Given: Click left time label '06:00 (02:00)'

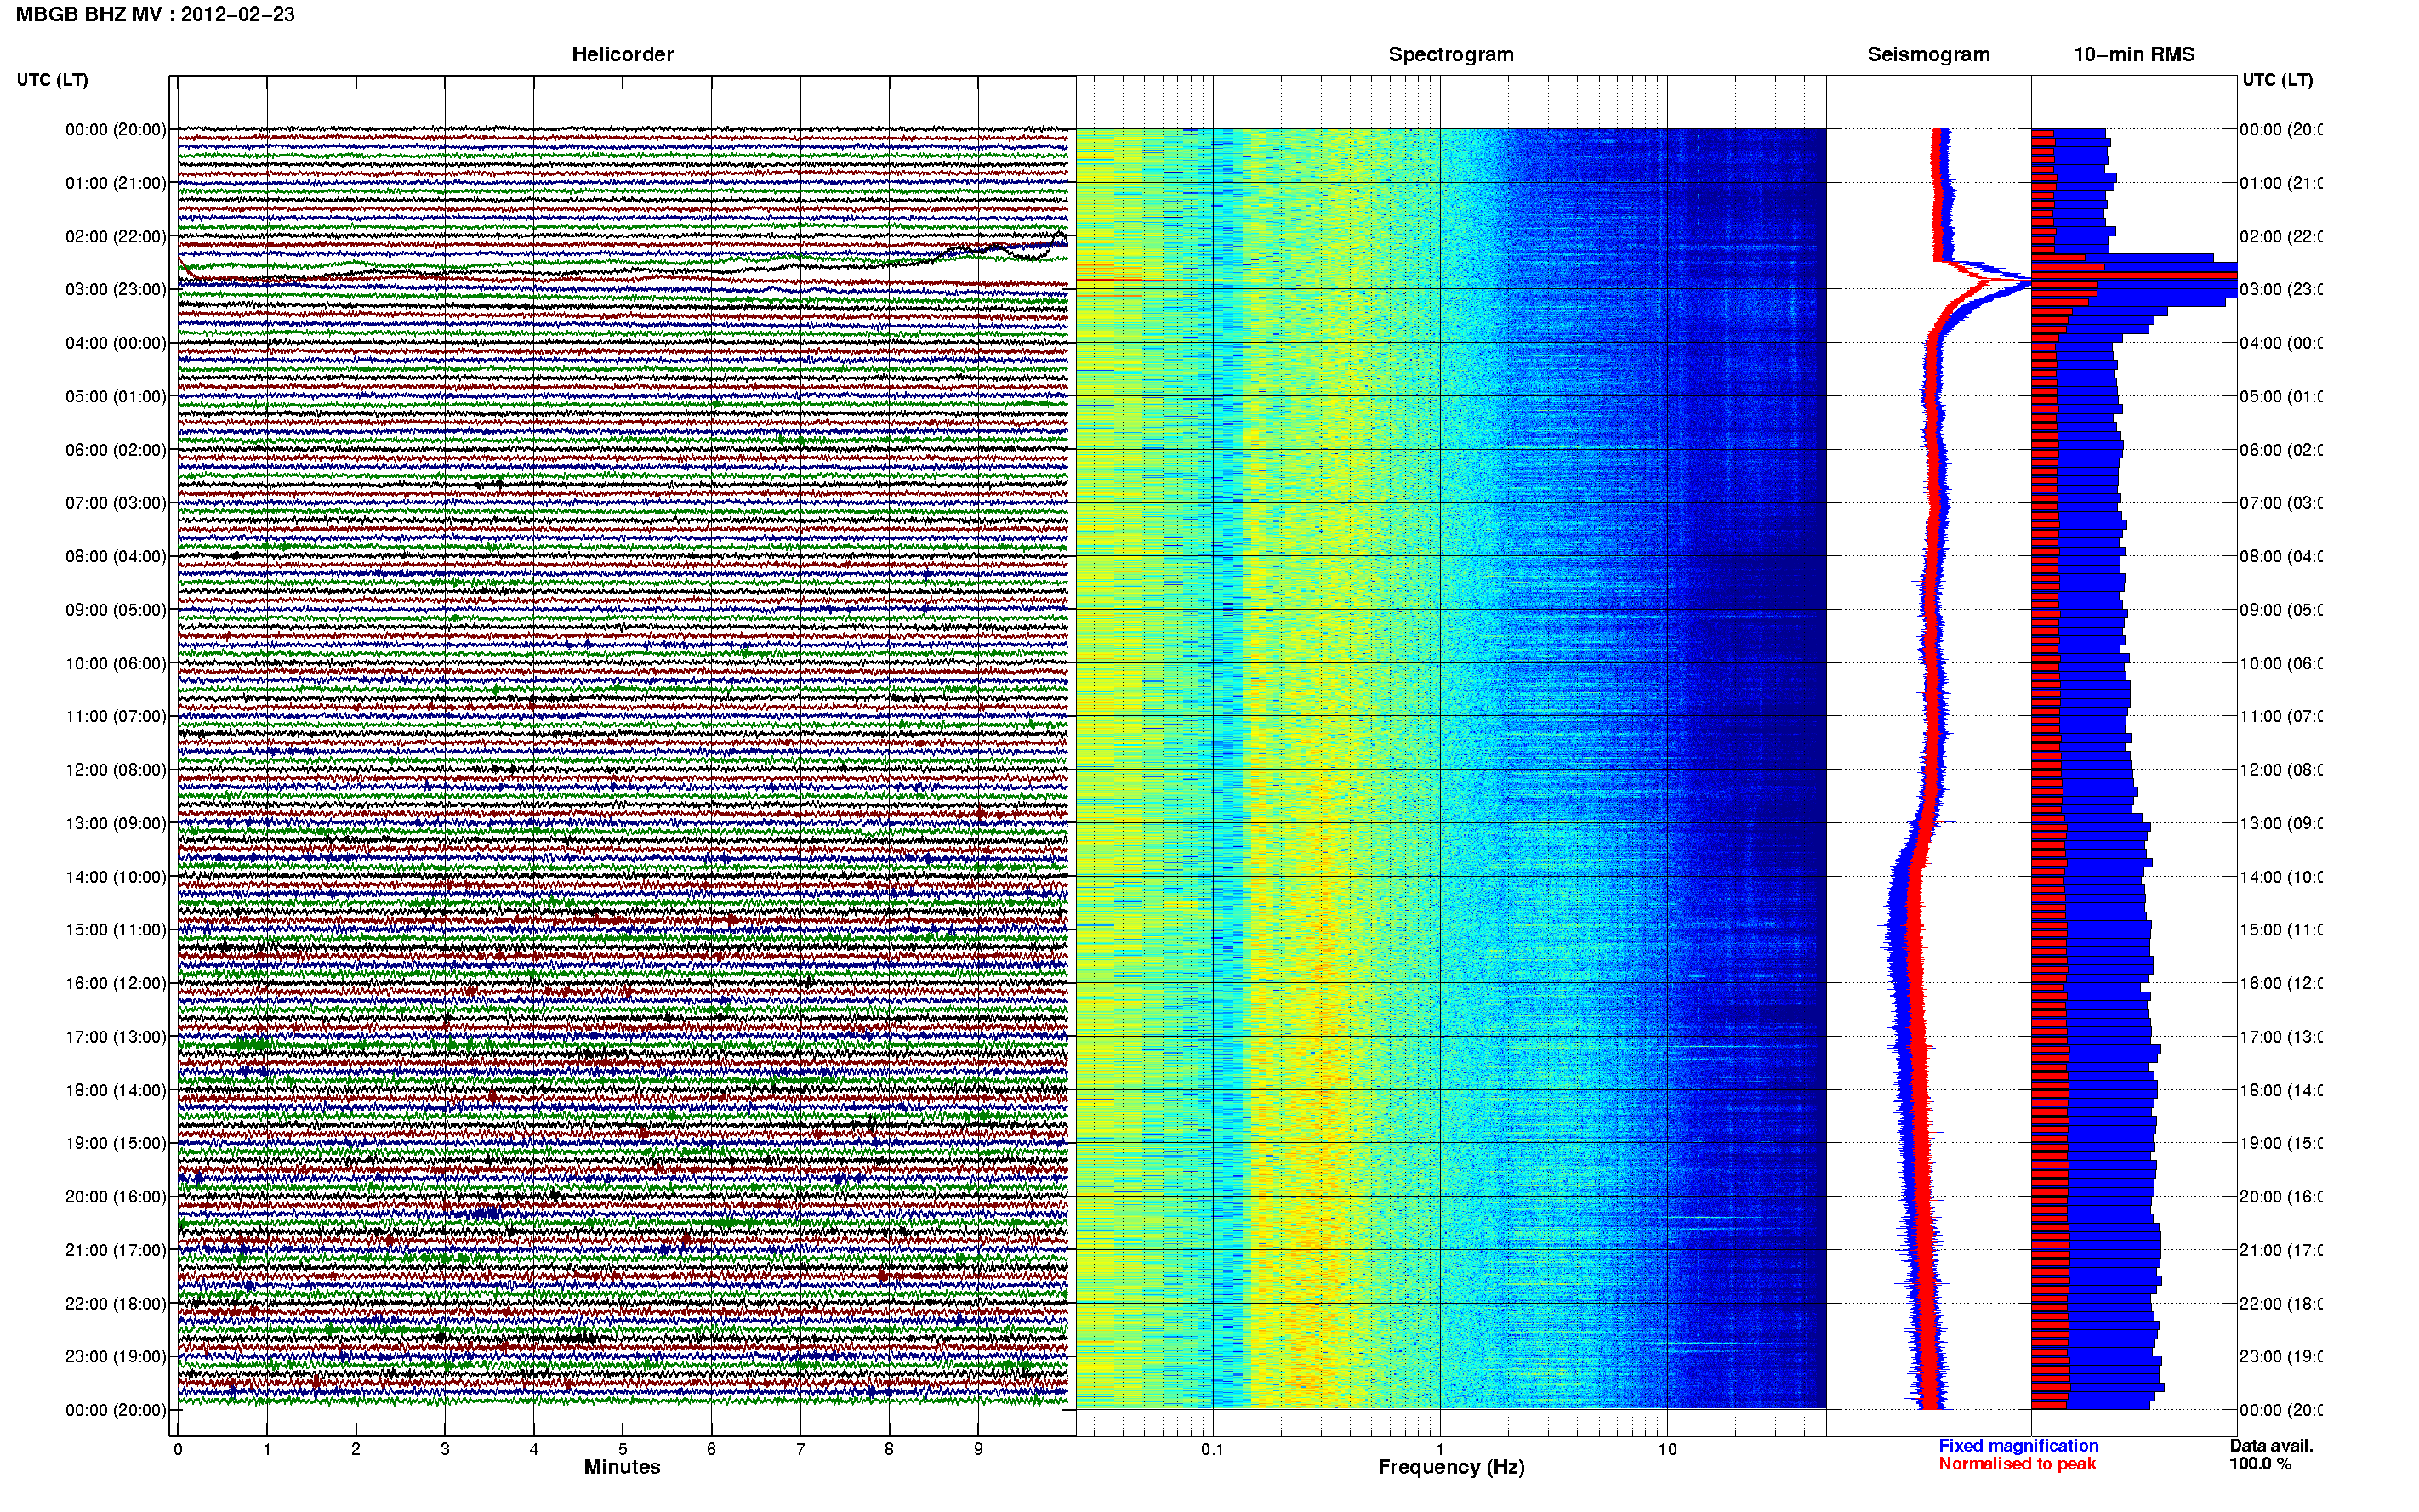Looking at the screenshot, I should point(116,450).
